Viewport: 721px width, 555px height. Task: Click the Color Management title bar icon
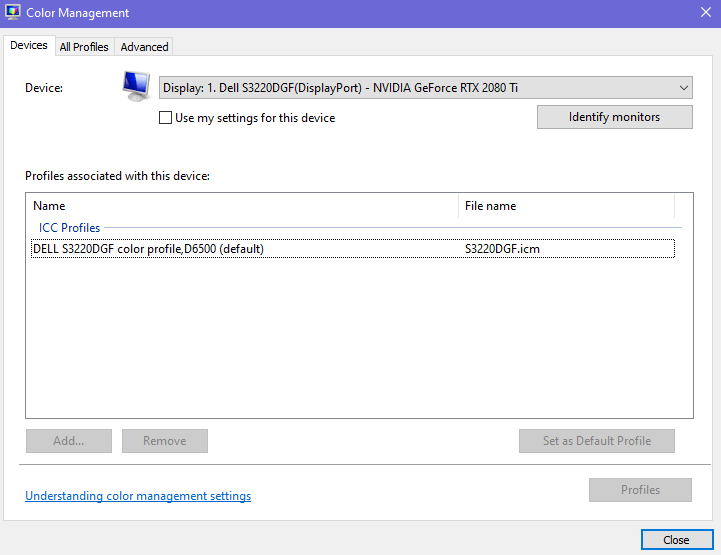coord(13,13)
